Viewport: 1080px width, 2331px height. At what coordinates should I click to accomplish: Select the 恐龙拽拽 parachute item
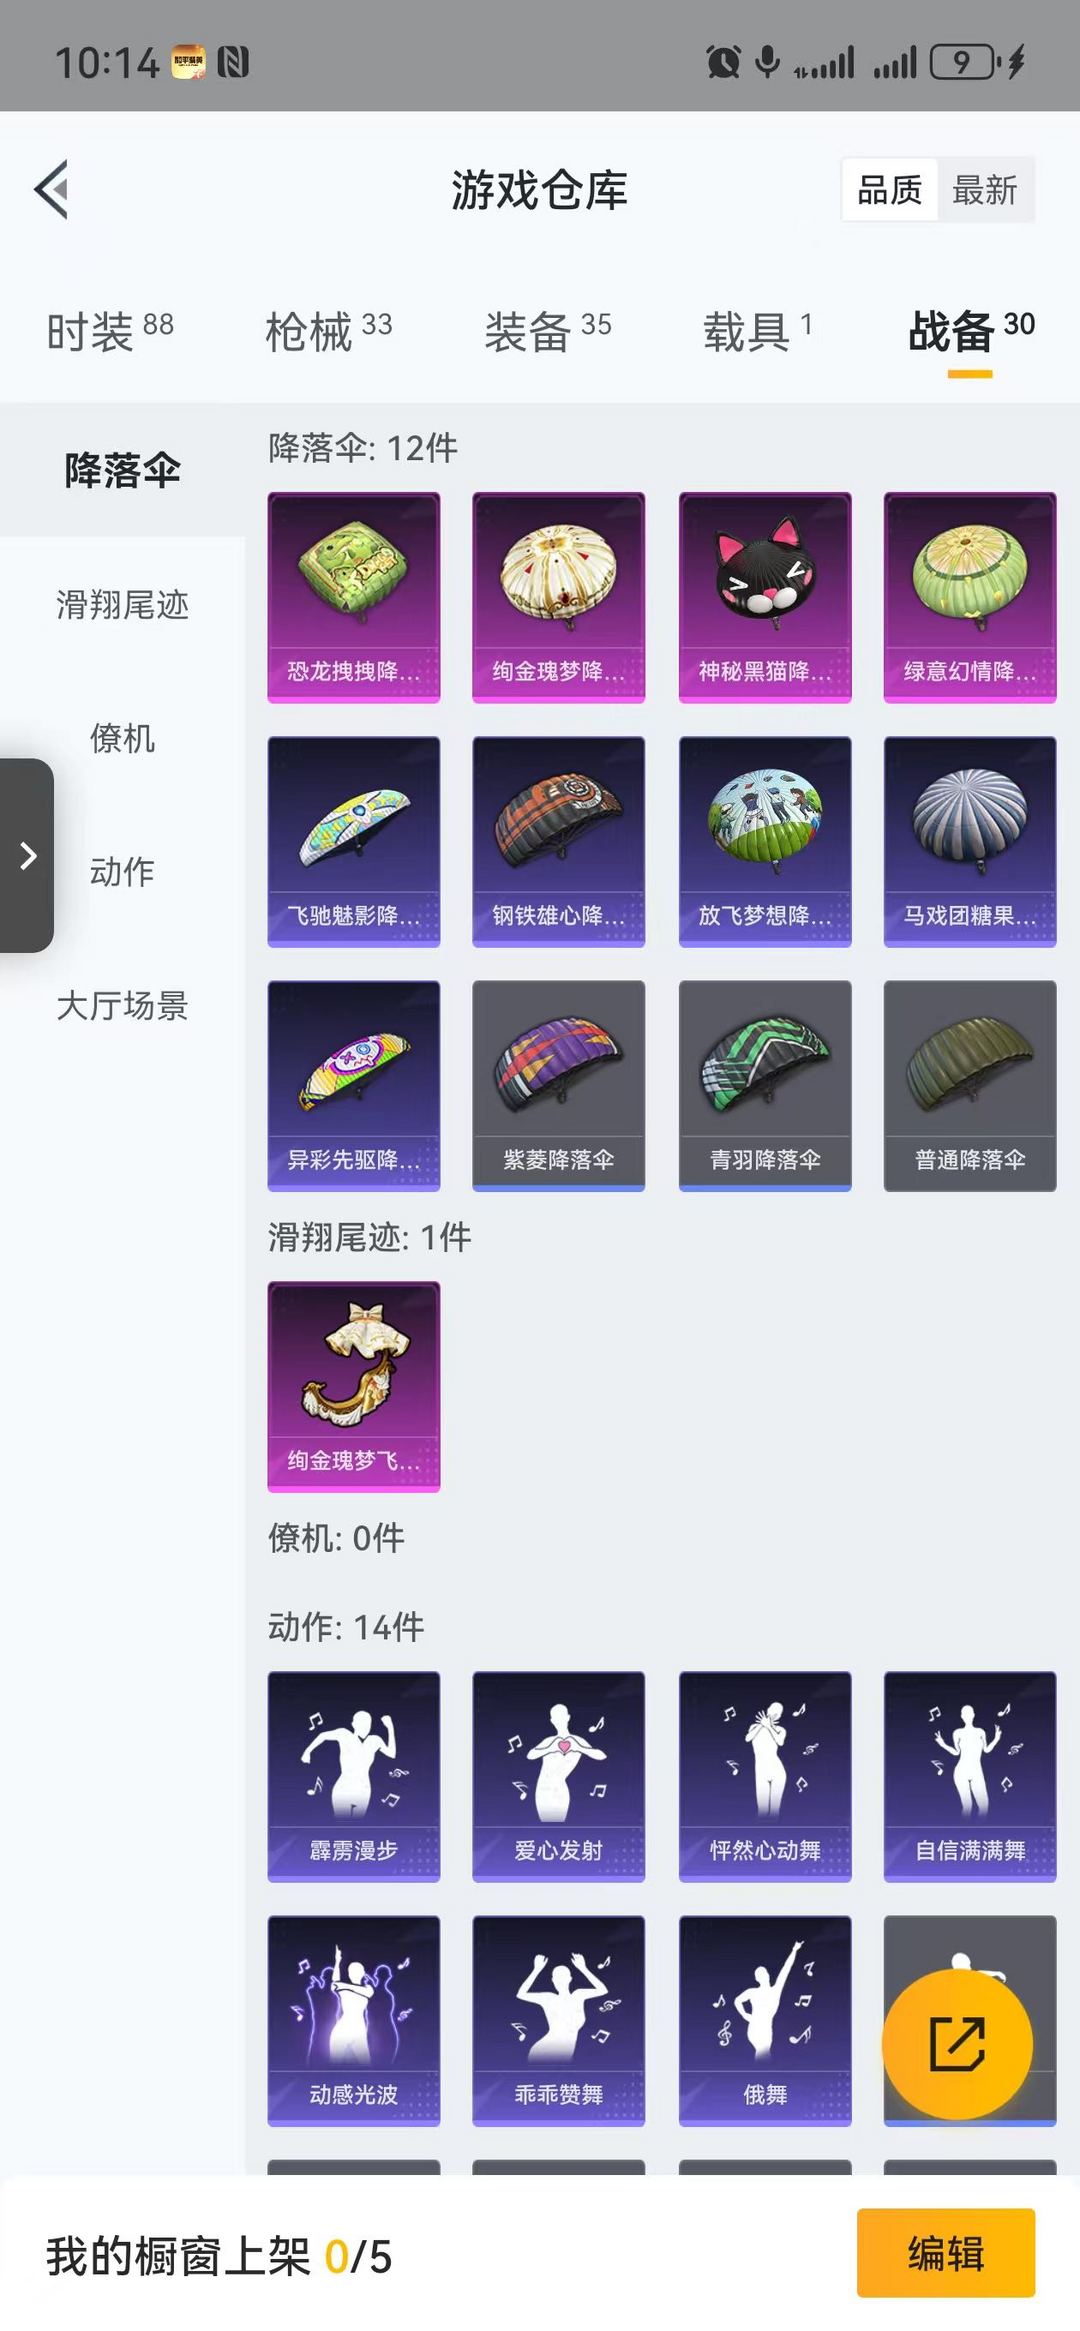point(354,597)
